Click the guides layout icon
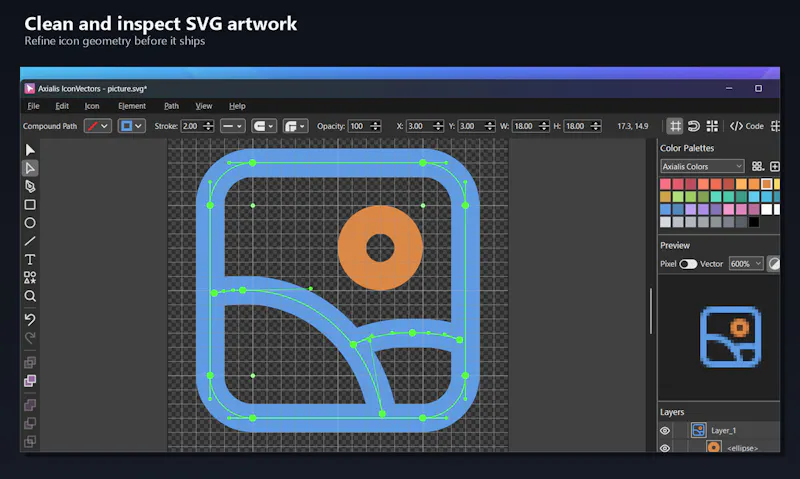The width and height of the screenshot is (800, 479). (712, 126)
